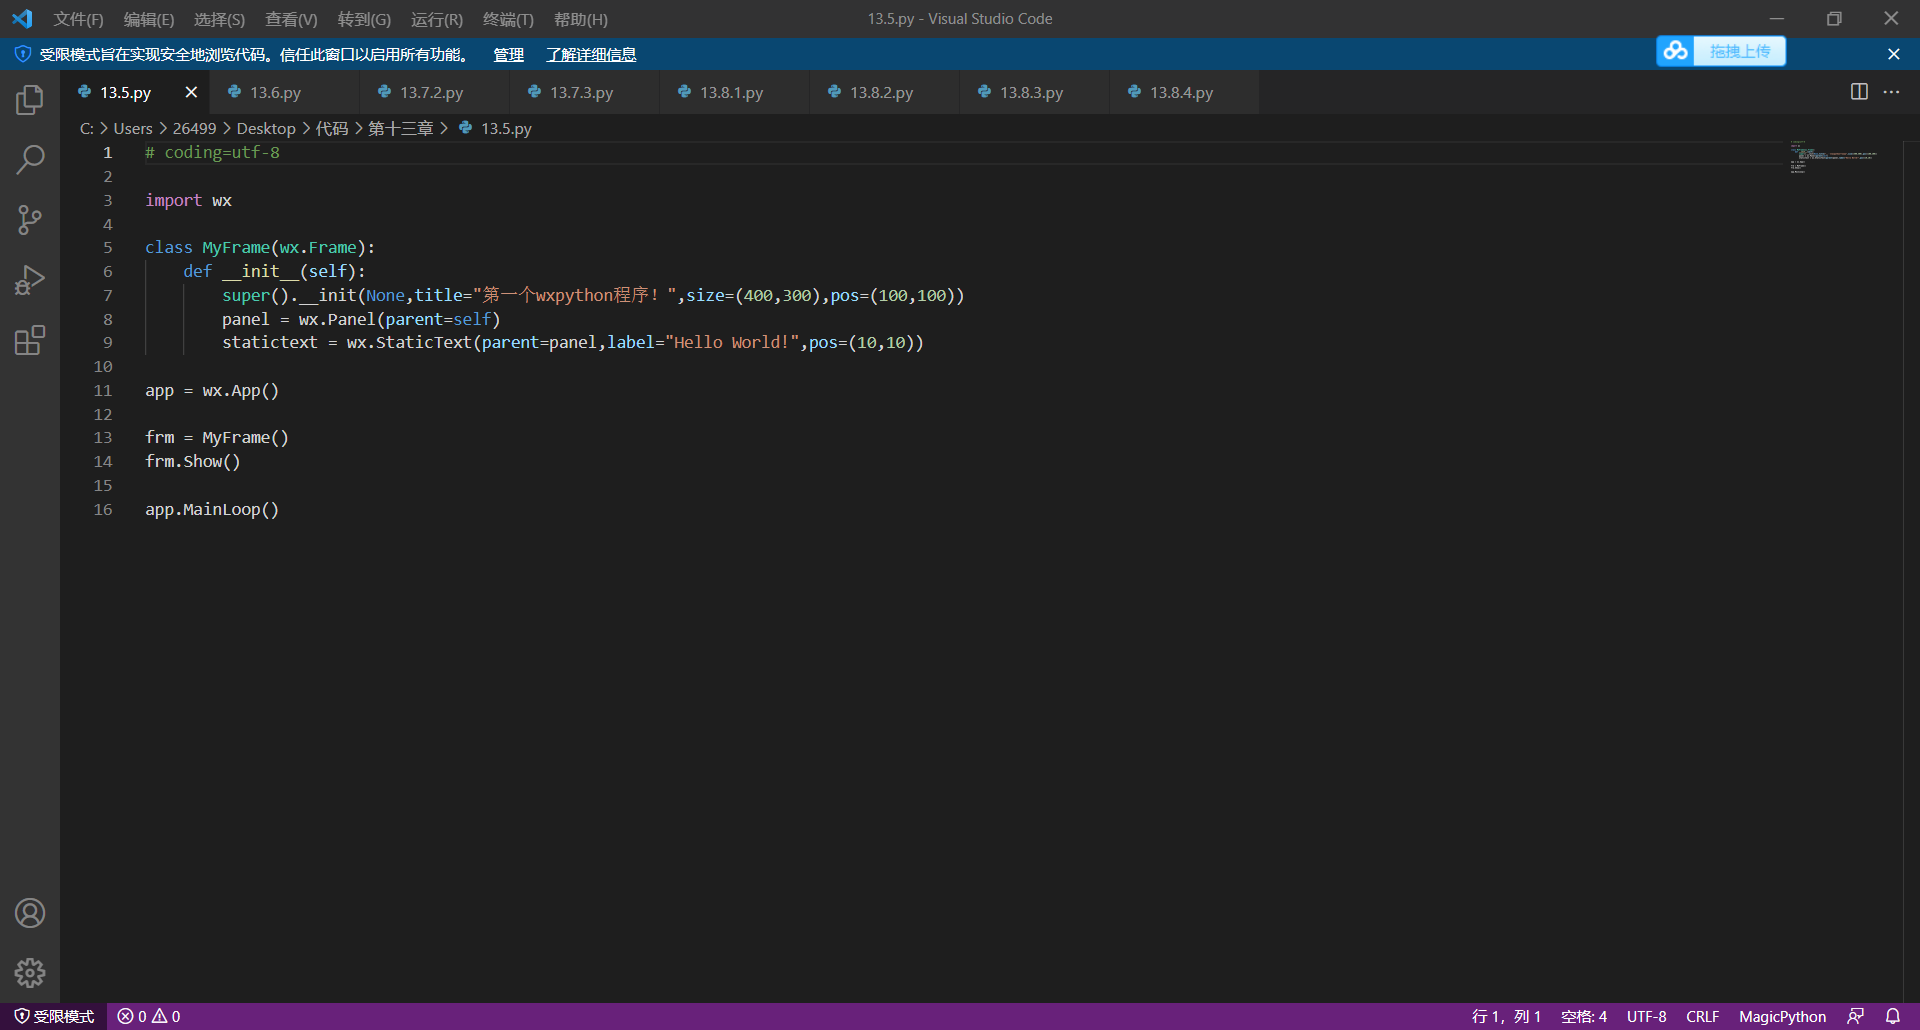
Task: Open the Accounts menu icon
Action: (x=30, y=913)
